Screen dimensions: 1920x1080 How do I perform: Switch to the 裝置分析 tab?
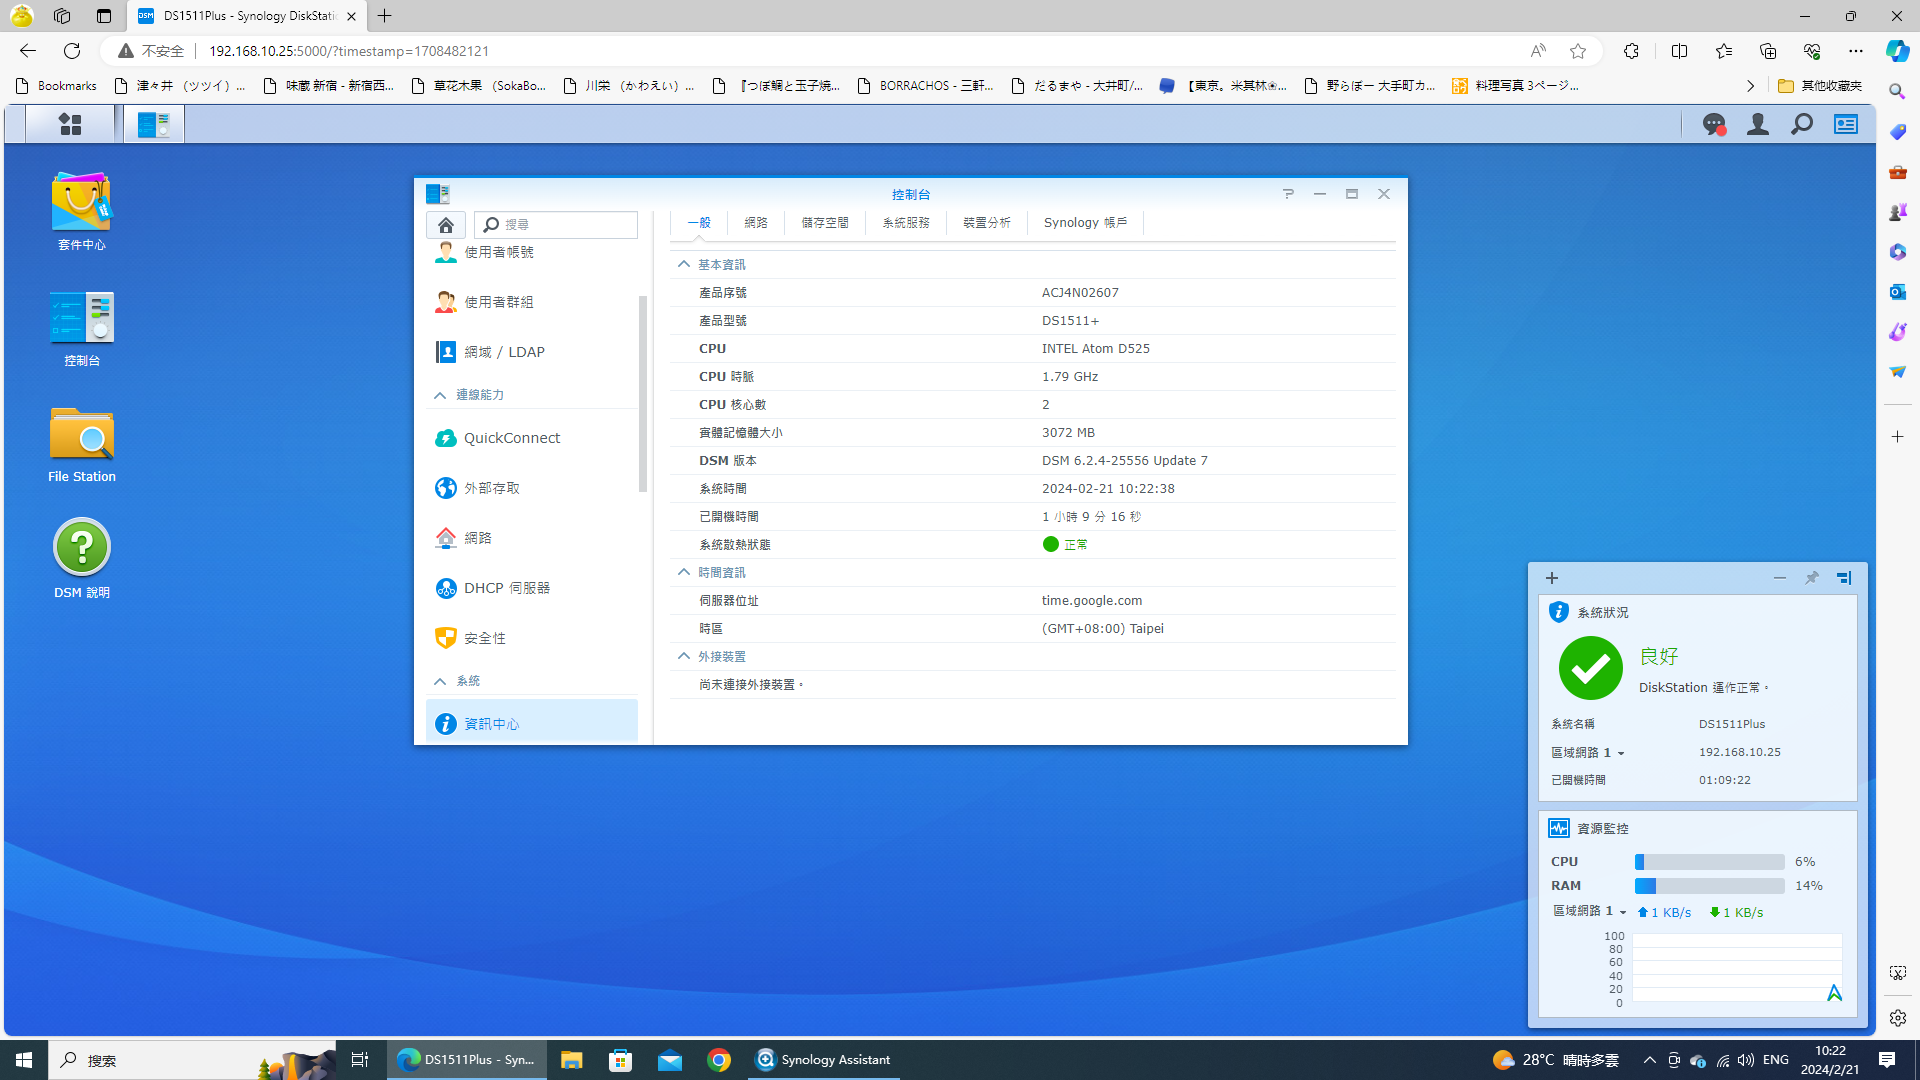click(x=987, y=223)
